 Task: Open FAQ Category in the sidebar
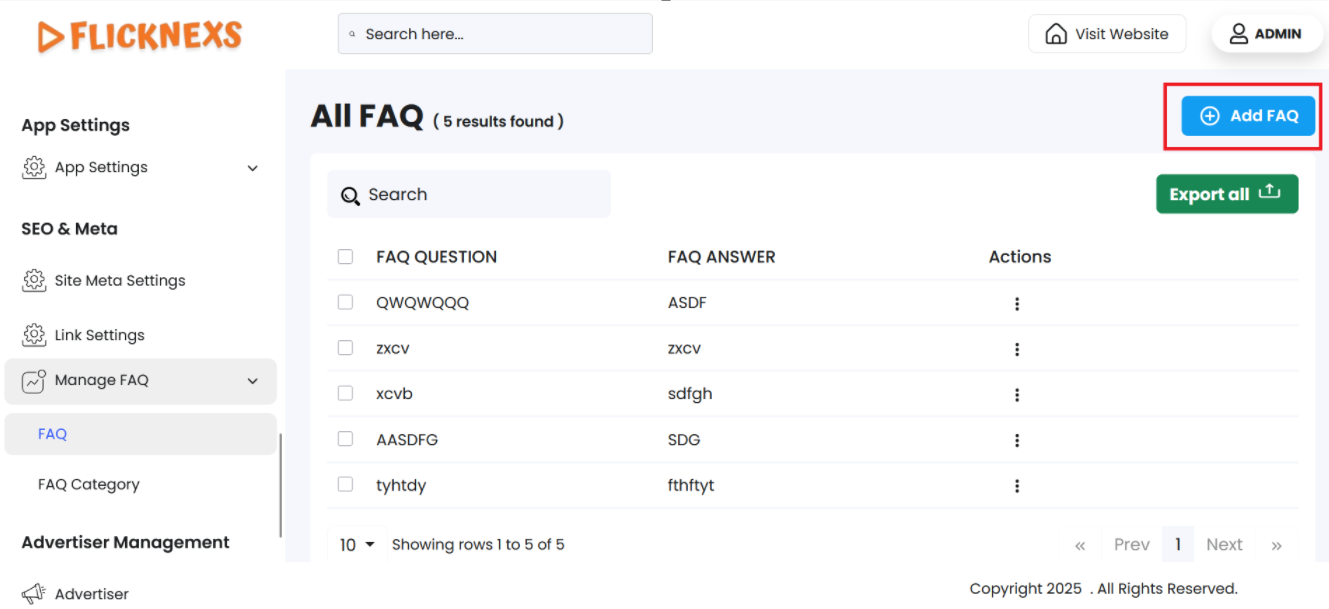[89, 485]
